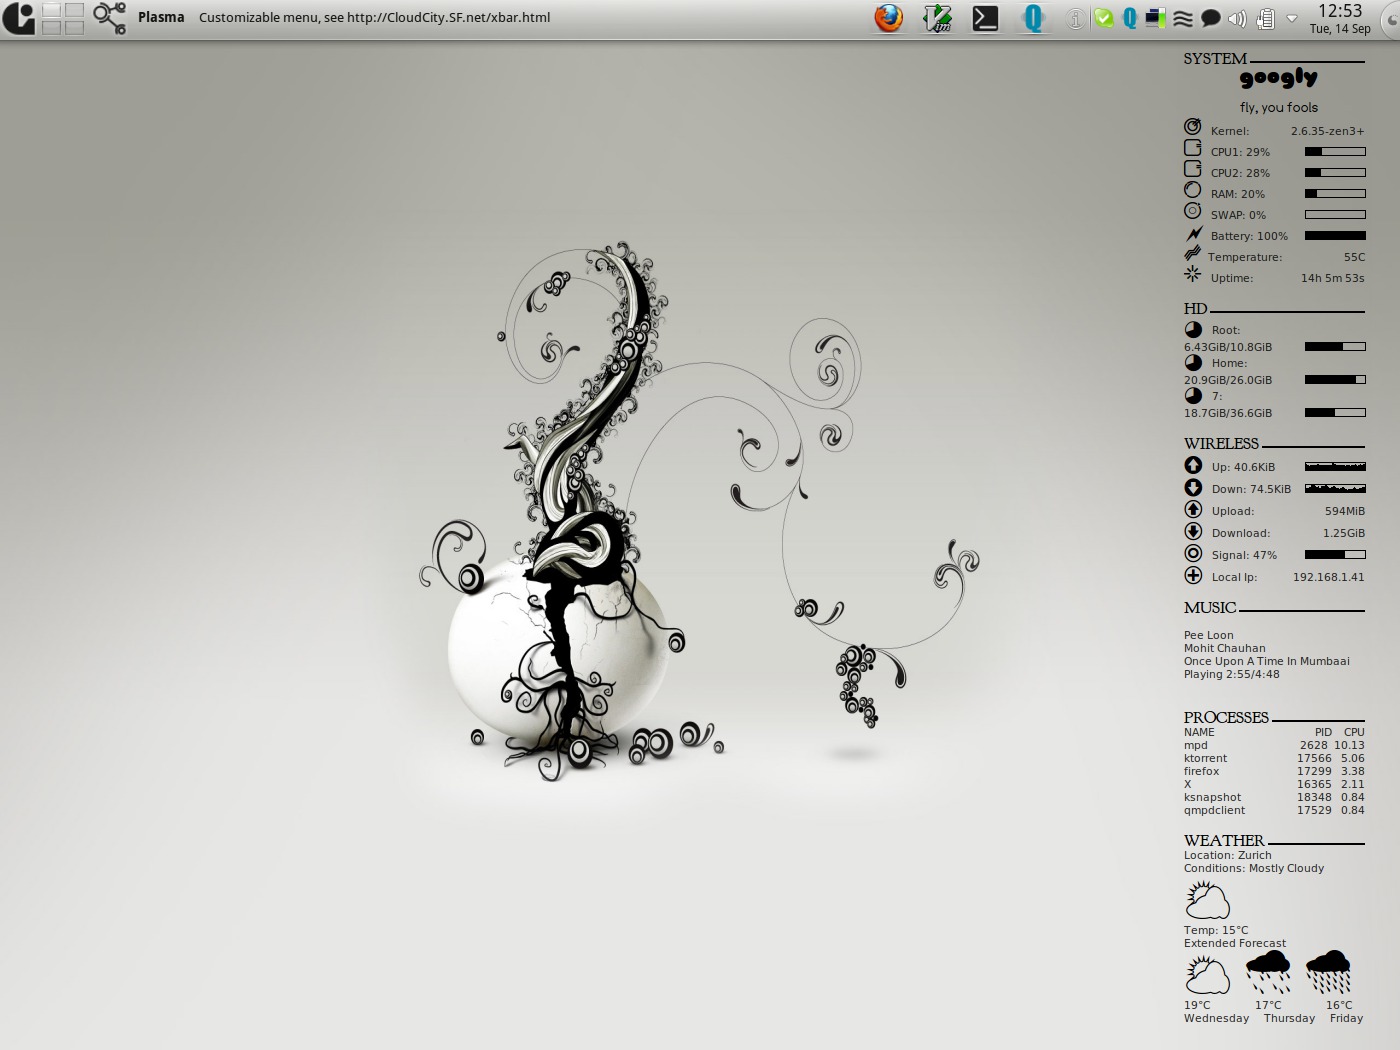The height and width of the screenshot is (1050, 1400).
Task: Click the song title 'Pee Loon'
Action: point(1208,635)
